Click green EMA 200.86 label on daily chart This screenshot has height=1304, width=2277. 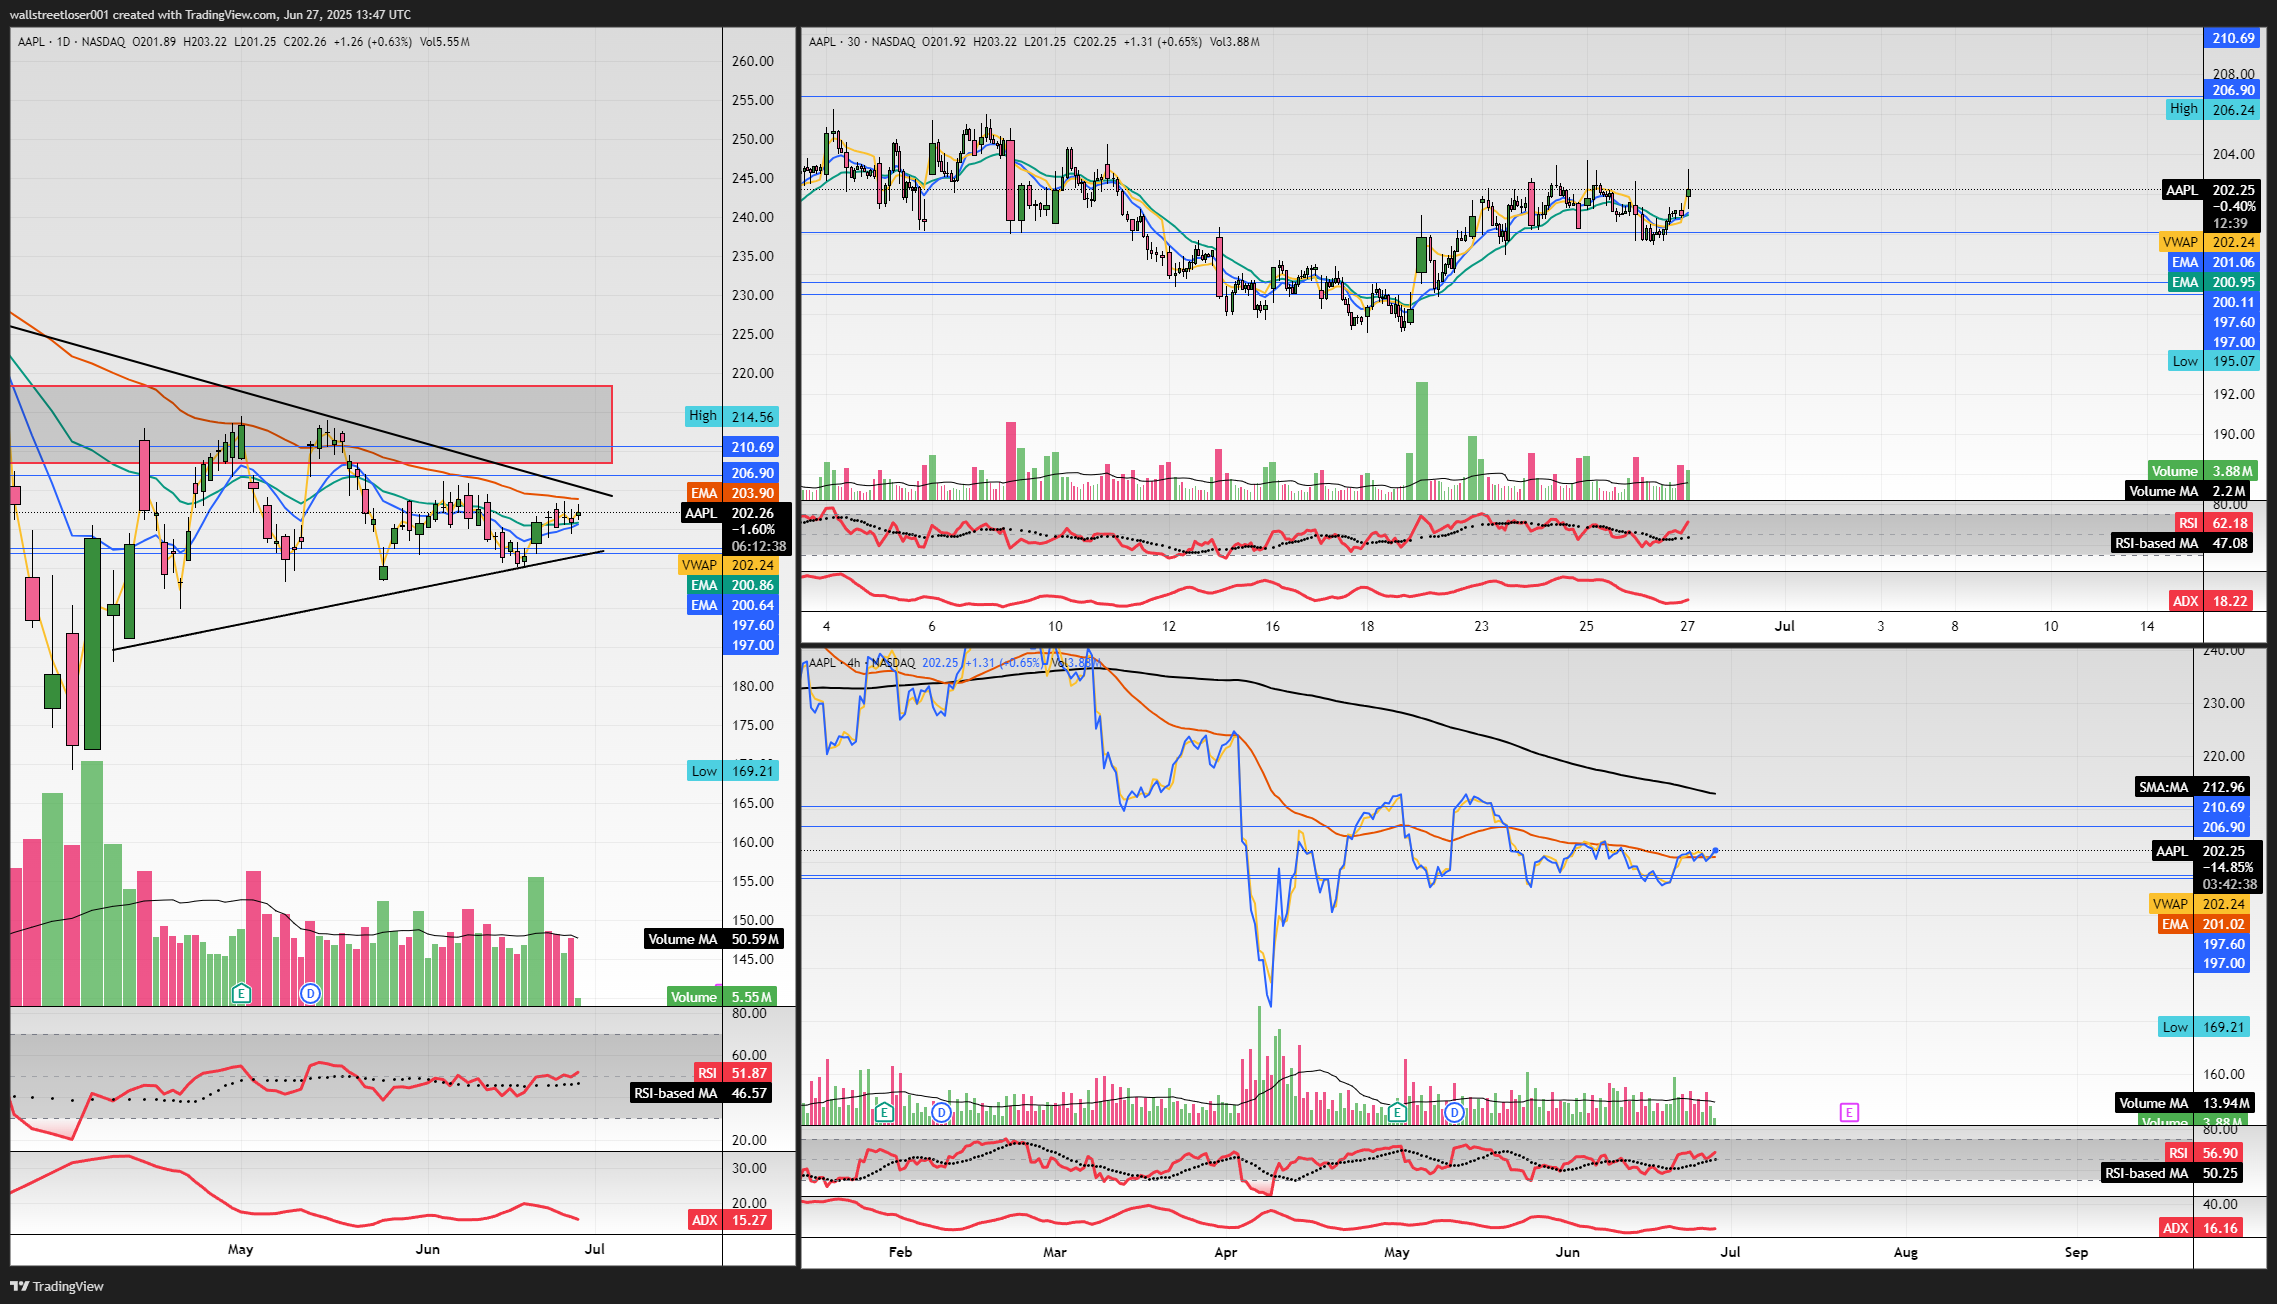click(x=734, y=585)
